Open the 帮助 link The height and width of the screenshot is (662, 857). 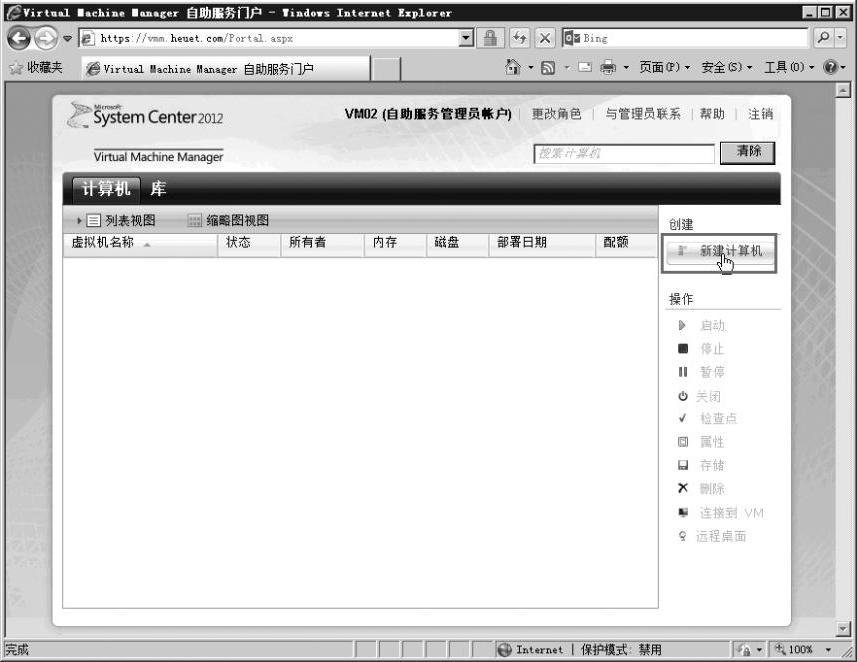click(712, 114)
